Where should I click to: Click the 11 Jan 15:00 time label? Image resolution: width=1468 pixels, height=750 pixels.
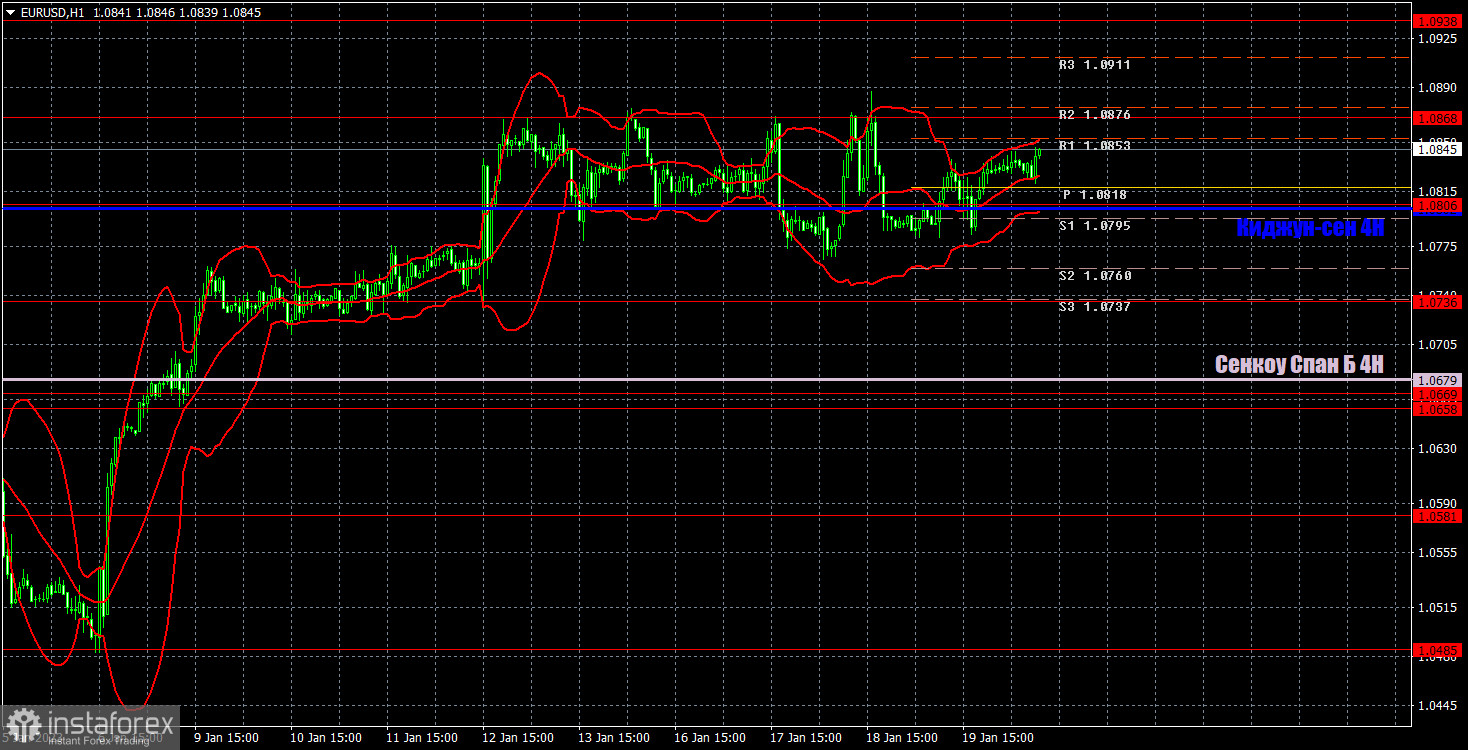point(421,738)
